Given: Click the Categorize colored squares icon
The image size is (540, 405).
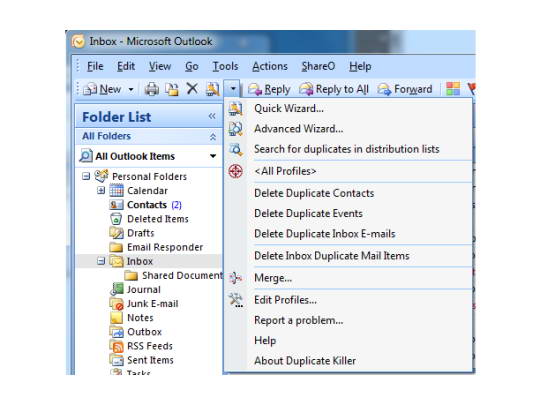Looking at the screenshot, I should tap(453, 89).
